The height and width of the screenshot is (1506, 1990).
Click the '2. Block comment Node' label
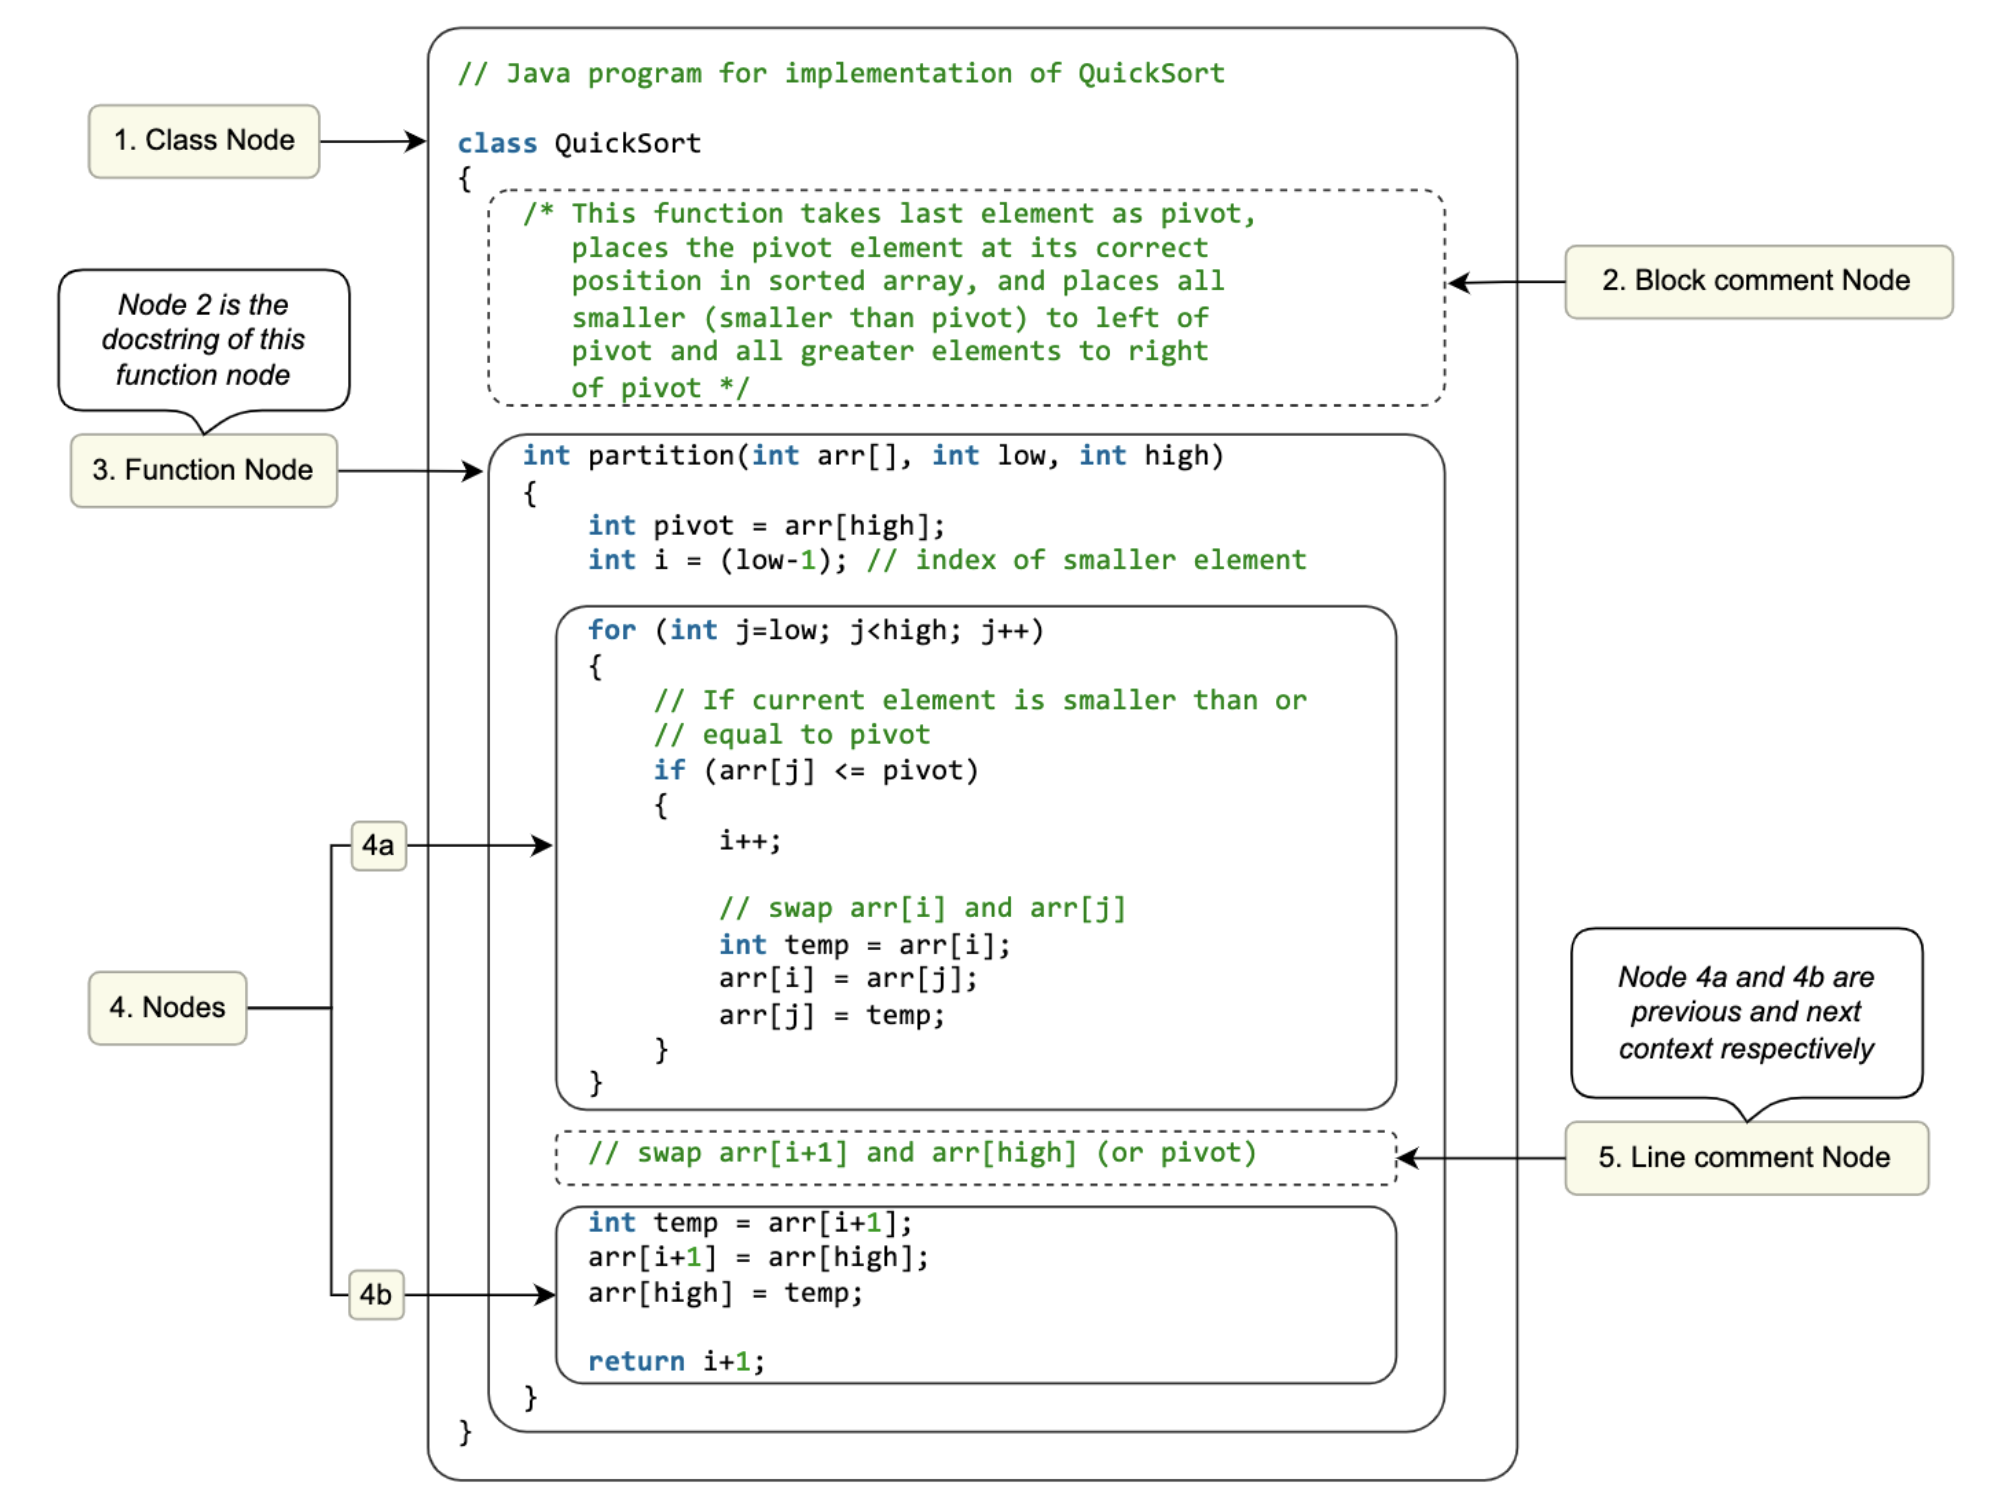pos(1757,281)
